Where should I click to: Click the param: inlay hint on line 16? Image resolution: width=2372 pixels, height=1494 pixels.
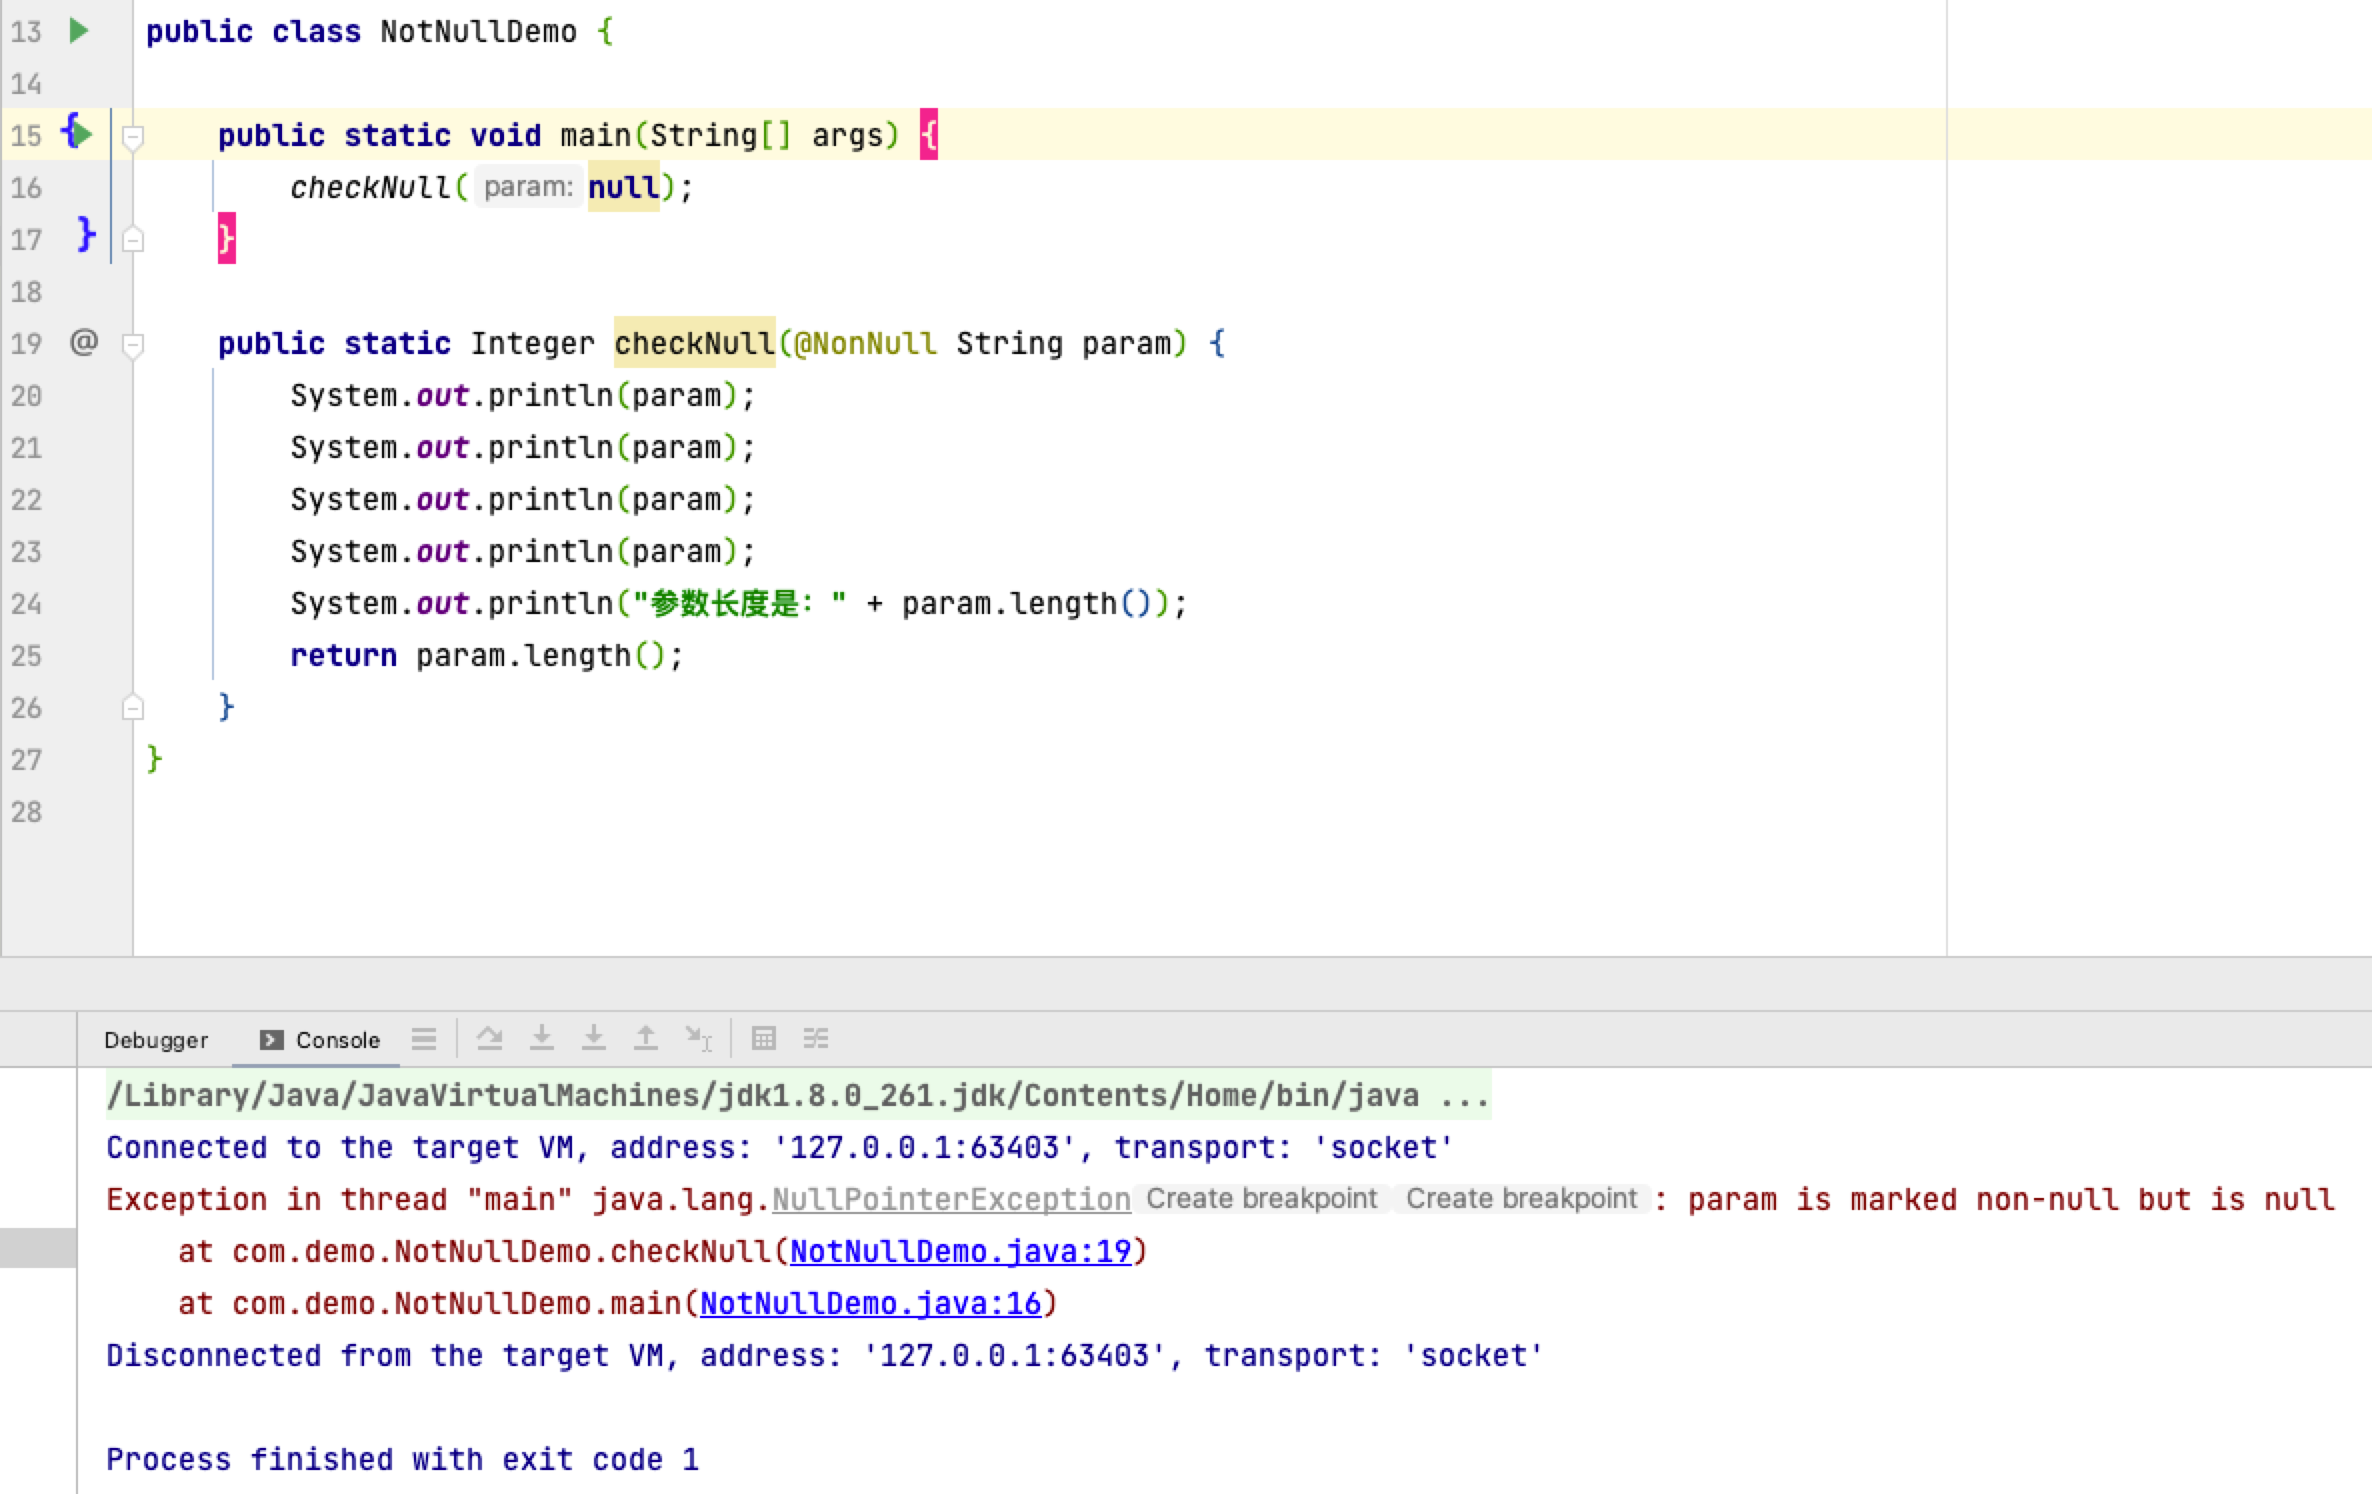click(528, 187)
